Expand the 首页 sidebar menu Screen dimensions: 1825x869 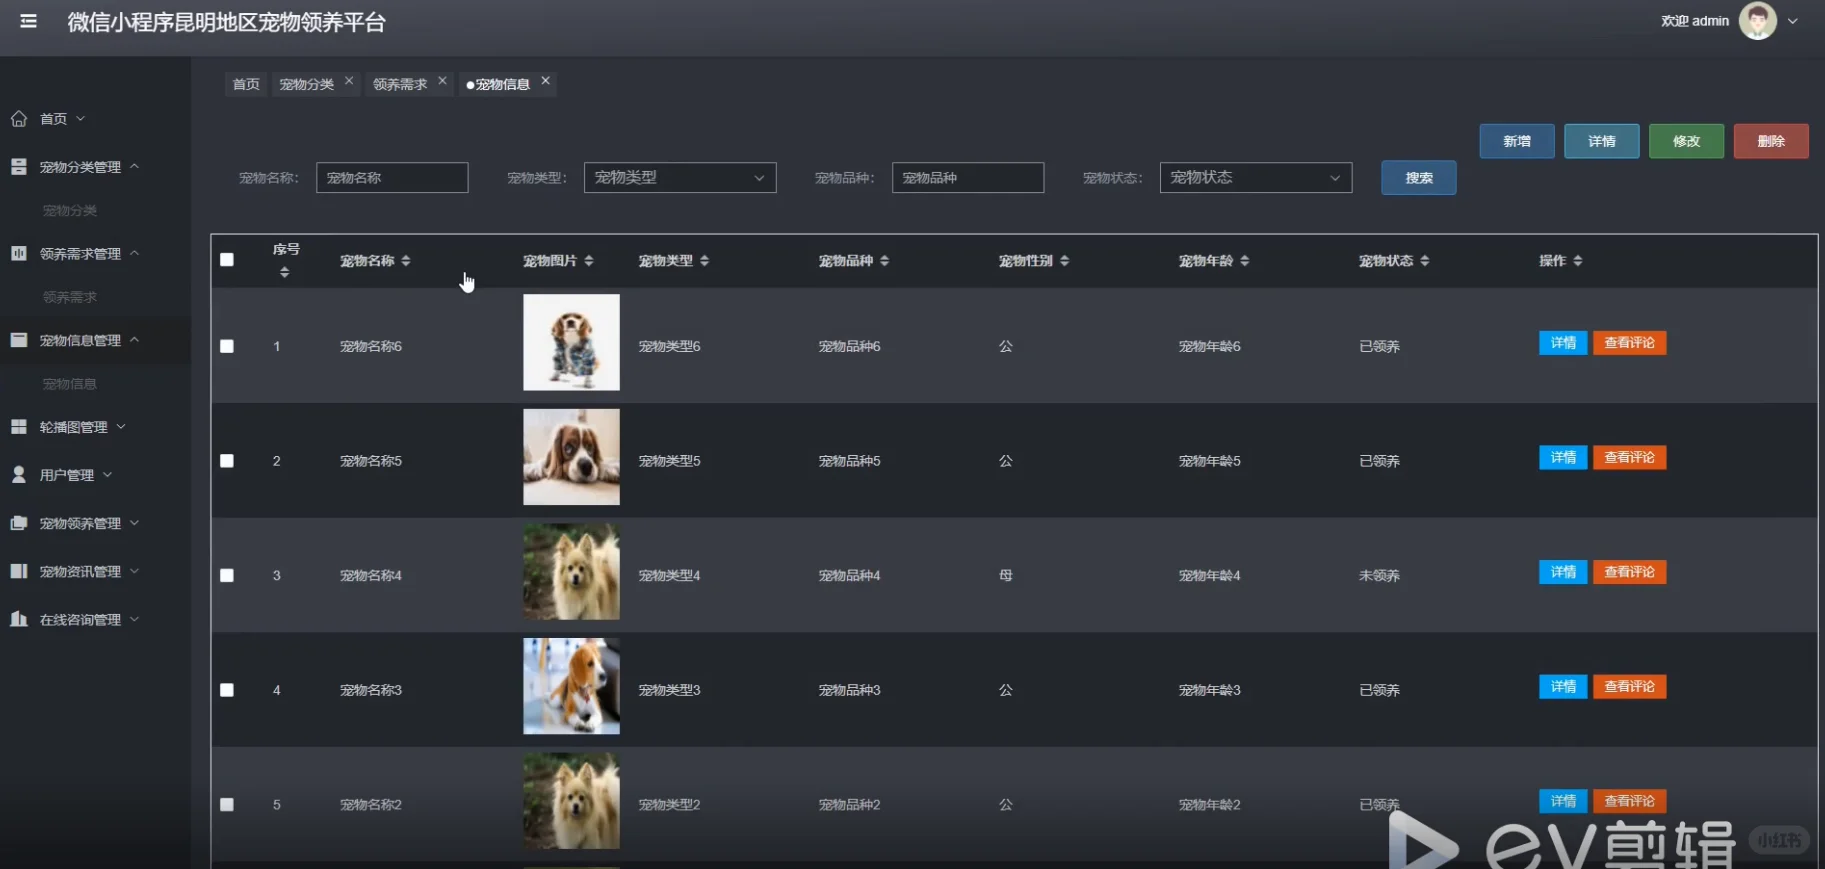(x=81, y=119)
